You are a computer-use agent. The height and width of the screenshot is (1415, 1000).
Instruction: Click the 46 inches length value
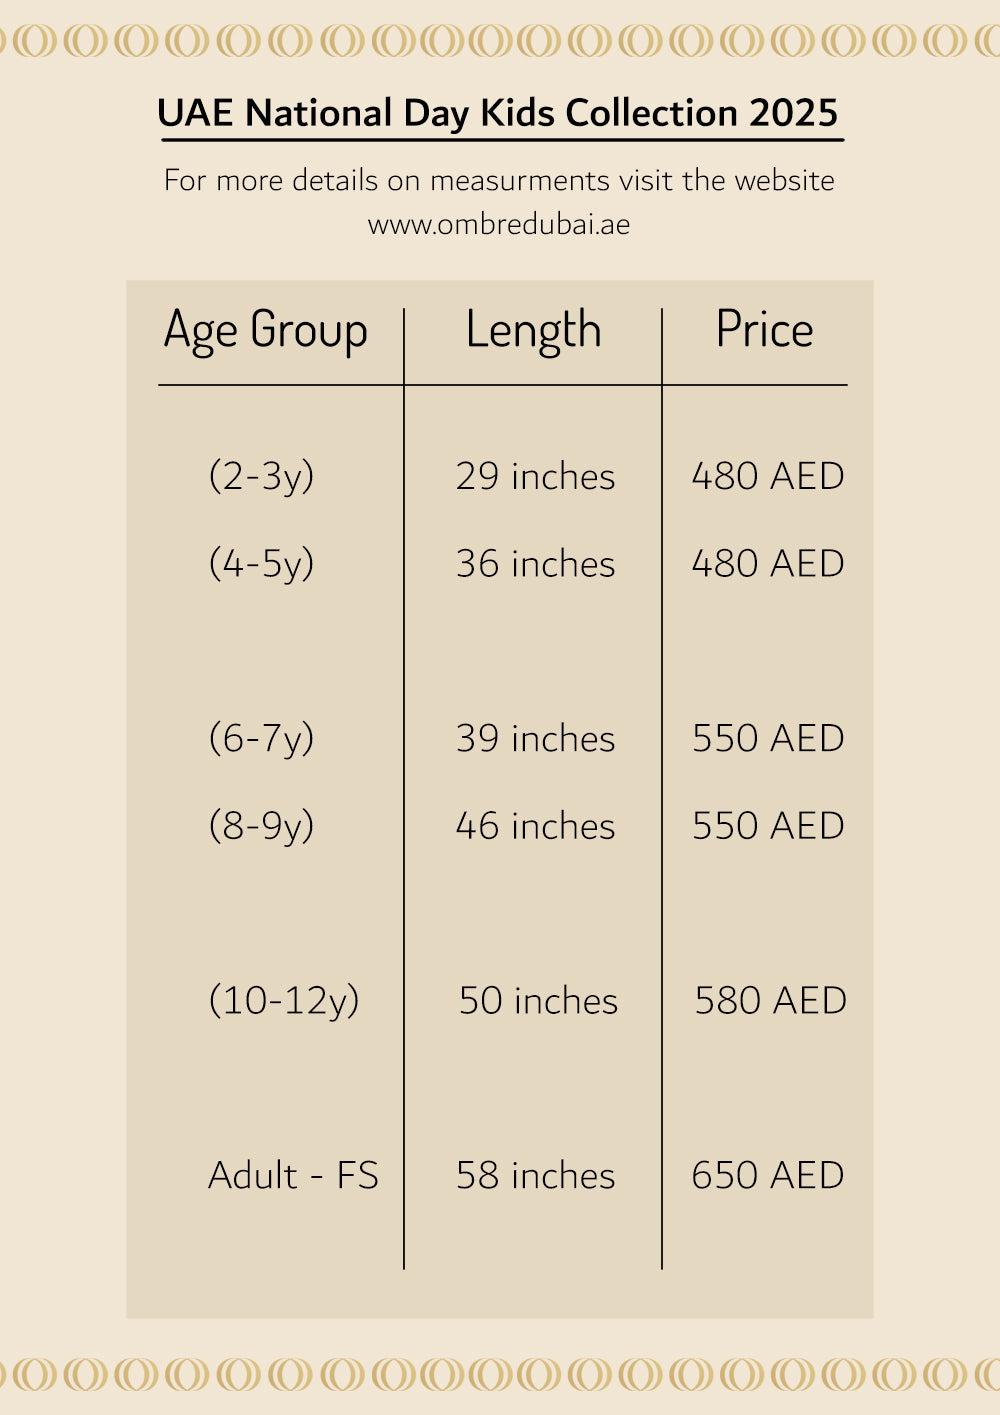click(535, 826)
